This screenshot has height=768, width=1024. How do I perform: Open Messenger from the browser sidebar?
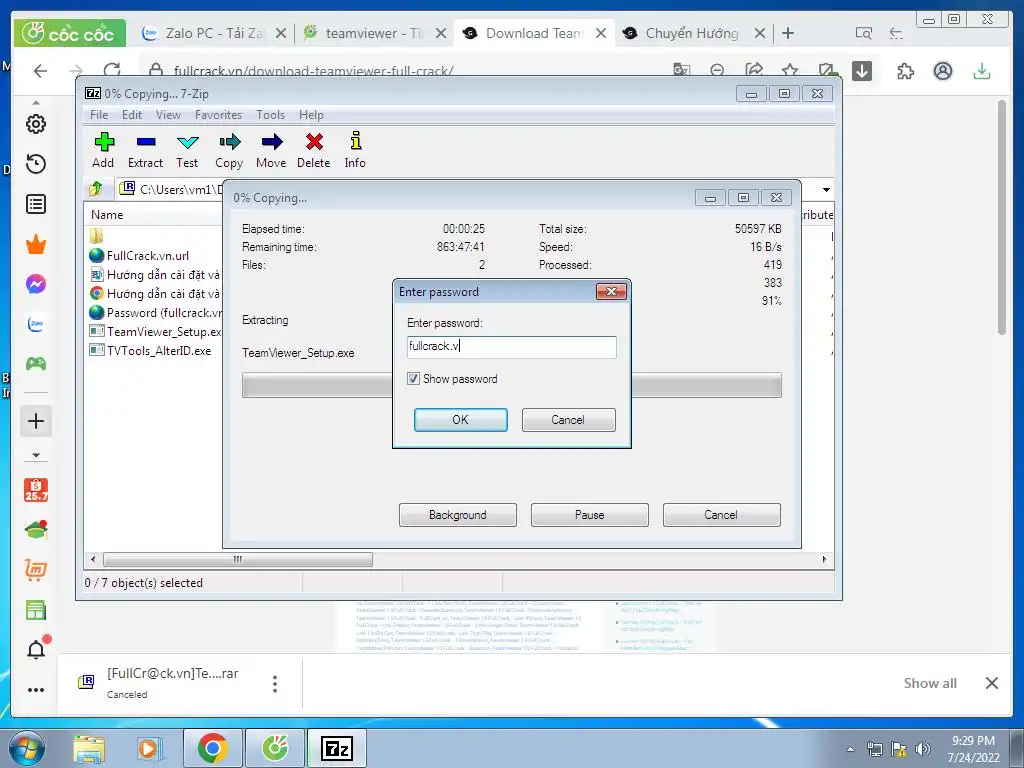click(36, 284)
